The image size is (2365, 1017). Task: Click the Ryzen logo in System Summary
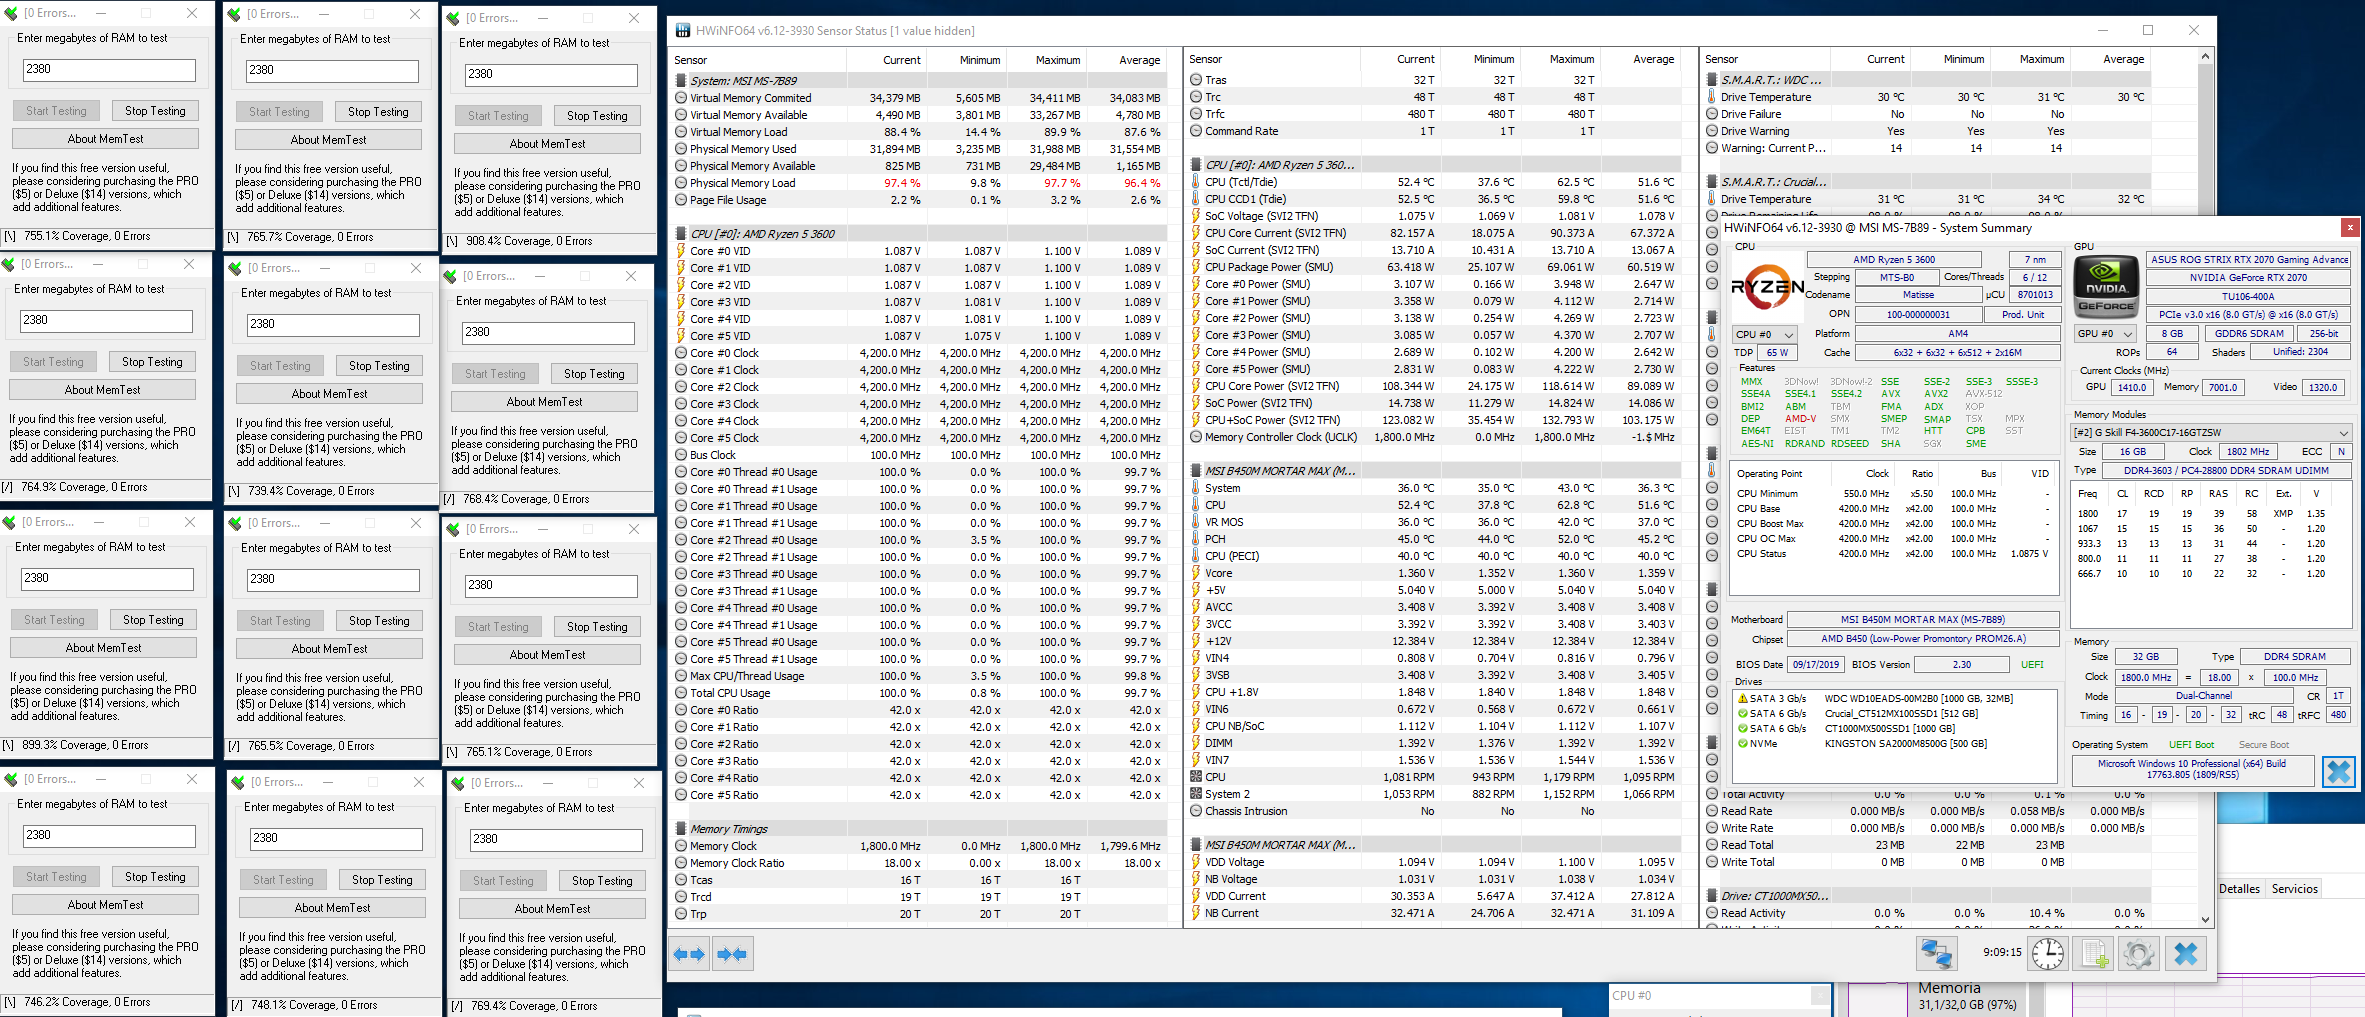pyautogui.click(x=1767, y=288)
